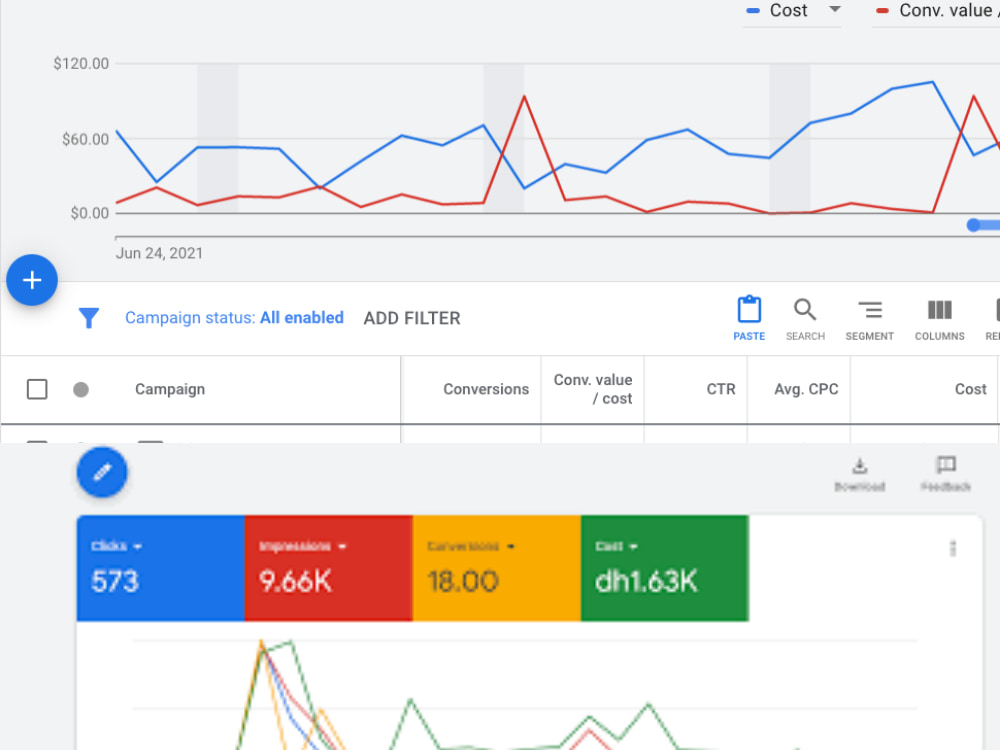
Task: Sort by the Avg. CPC column header
Action: click(806, 389)
